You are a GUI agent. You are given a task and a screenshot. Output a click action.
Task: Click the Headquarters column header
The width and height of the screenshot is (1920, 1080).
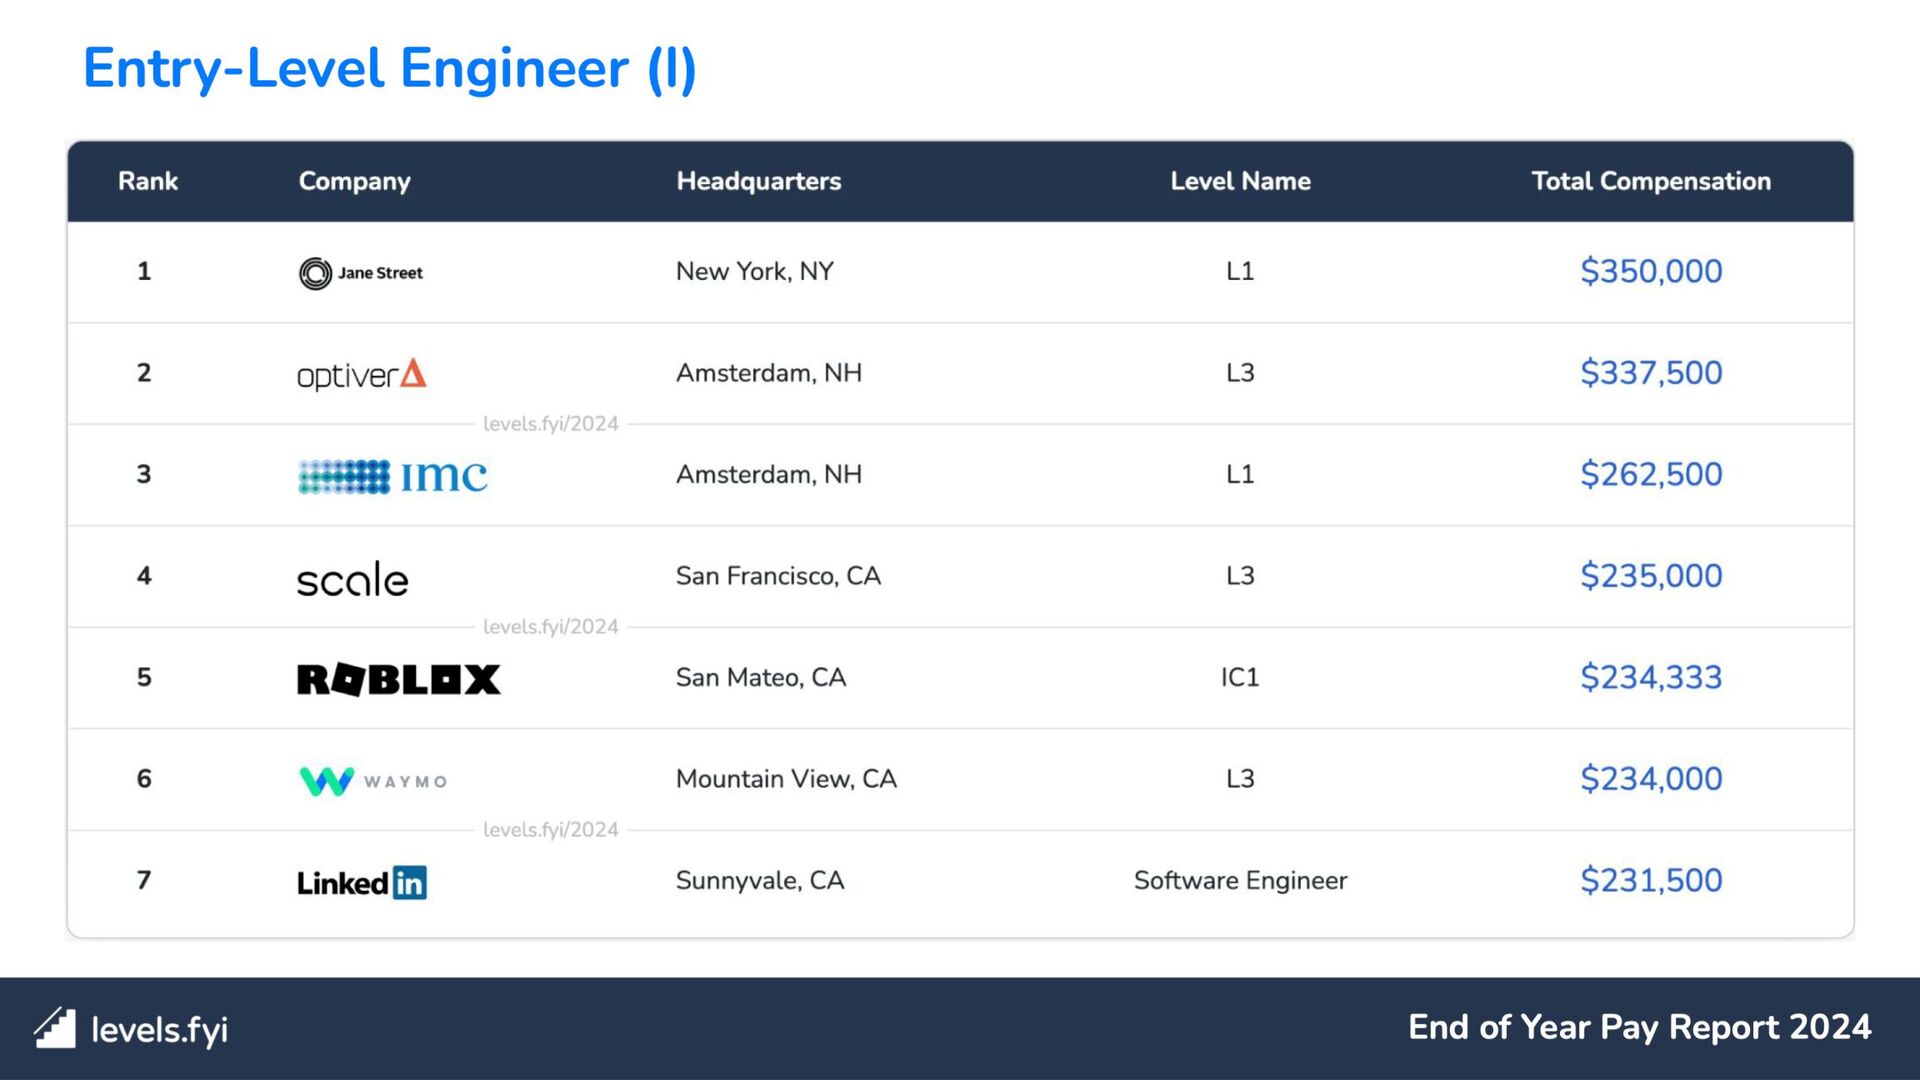(759, 181)
